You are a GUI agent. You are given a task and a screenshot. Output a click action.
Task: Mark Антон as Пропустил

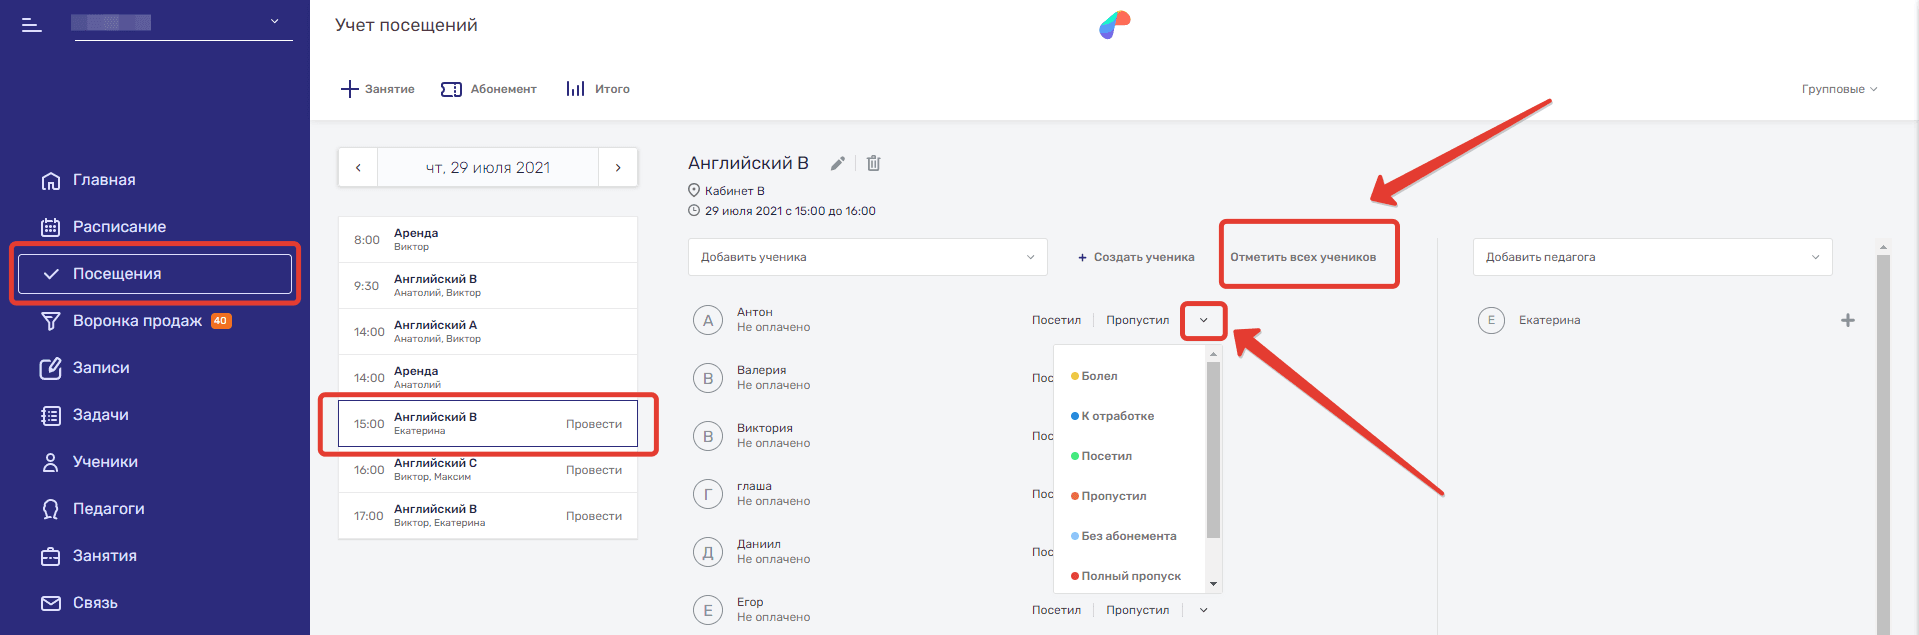click(x=1137, y=320)
